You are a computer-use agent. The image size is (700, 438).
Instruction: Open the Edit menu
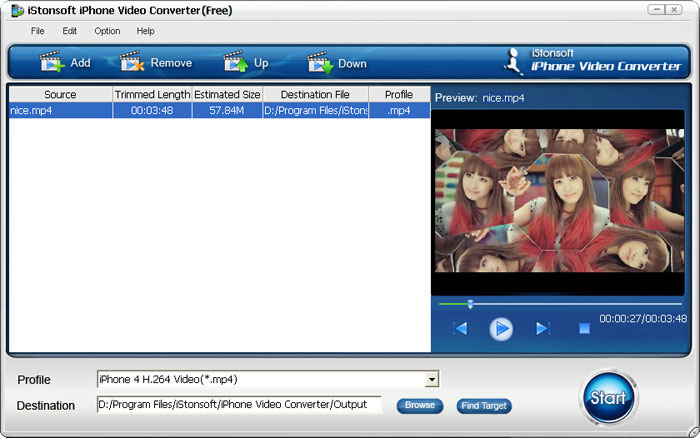(x=69, y=31)
